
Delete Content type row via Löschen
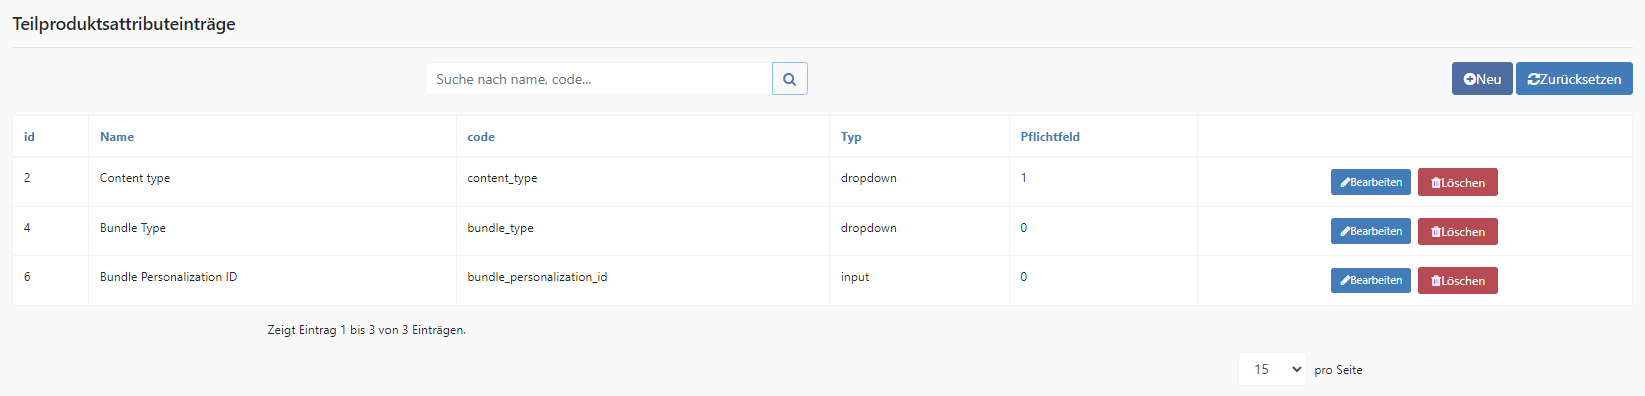click(x=1458, y=182)
